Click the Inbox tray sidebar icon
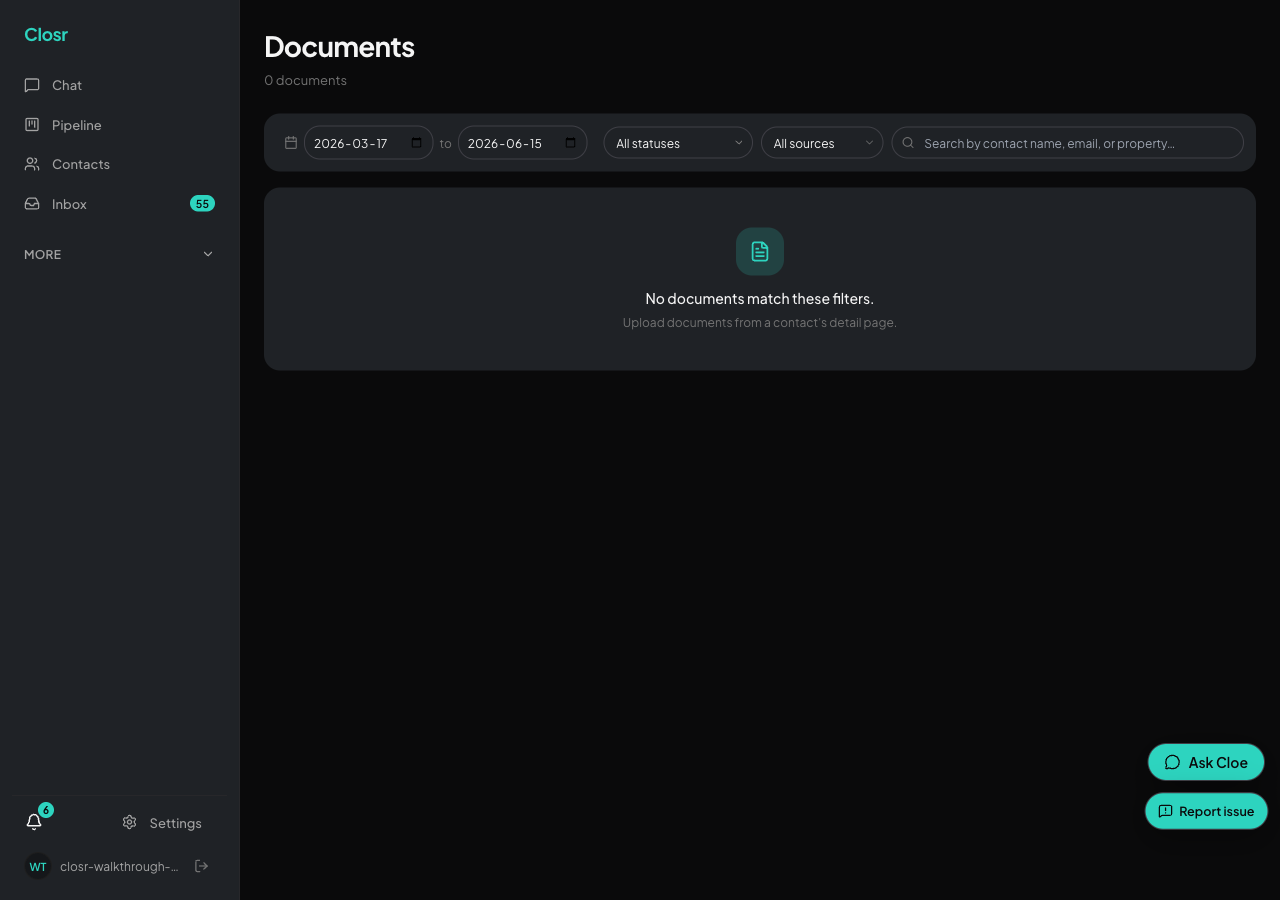The width and height of the screenshot is (1280, 900). 32,204
